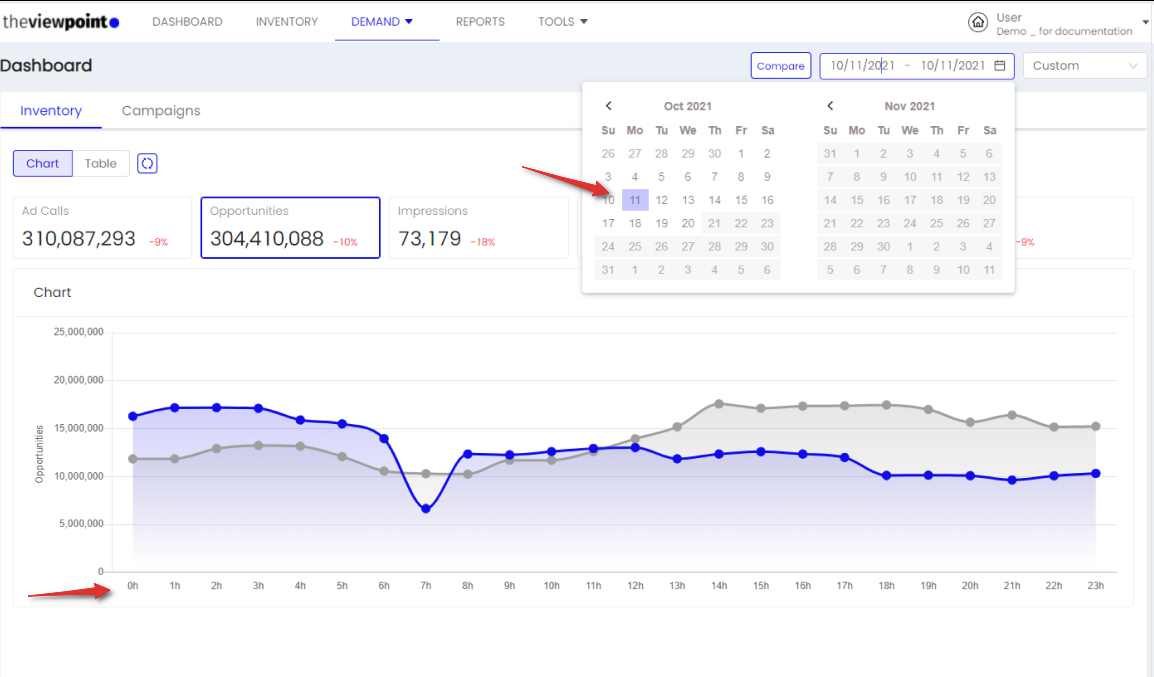1154x677 pixels.
Task: Expand the DEMAND menu arrow
Action: click(409, 21)
